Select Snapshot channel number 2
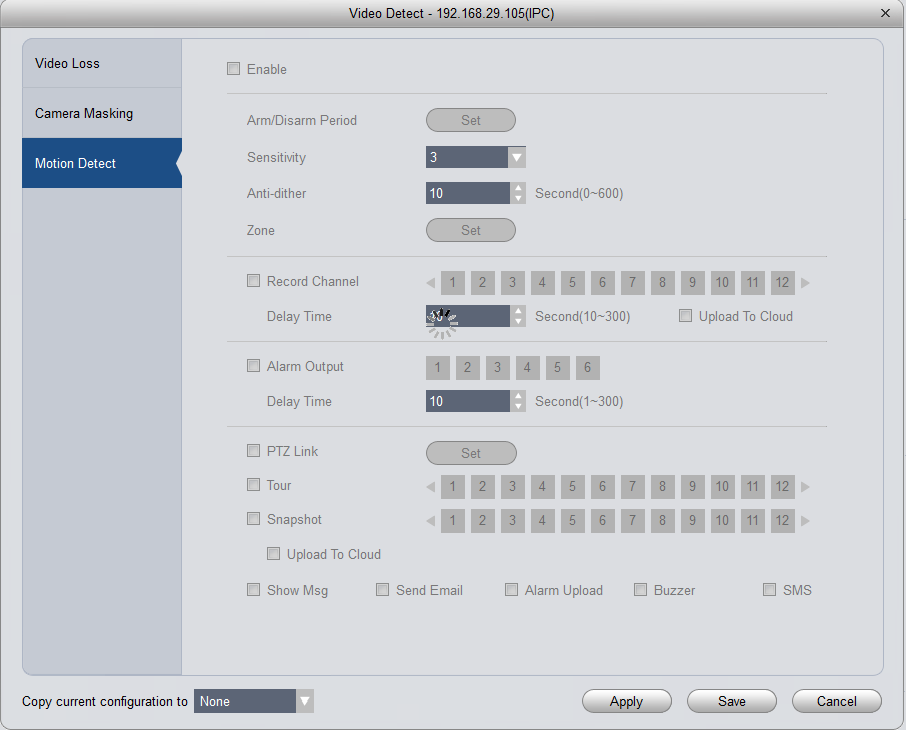Screen dimensions: 906x730 pyautogui.click(x=482, y=521)
